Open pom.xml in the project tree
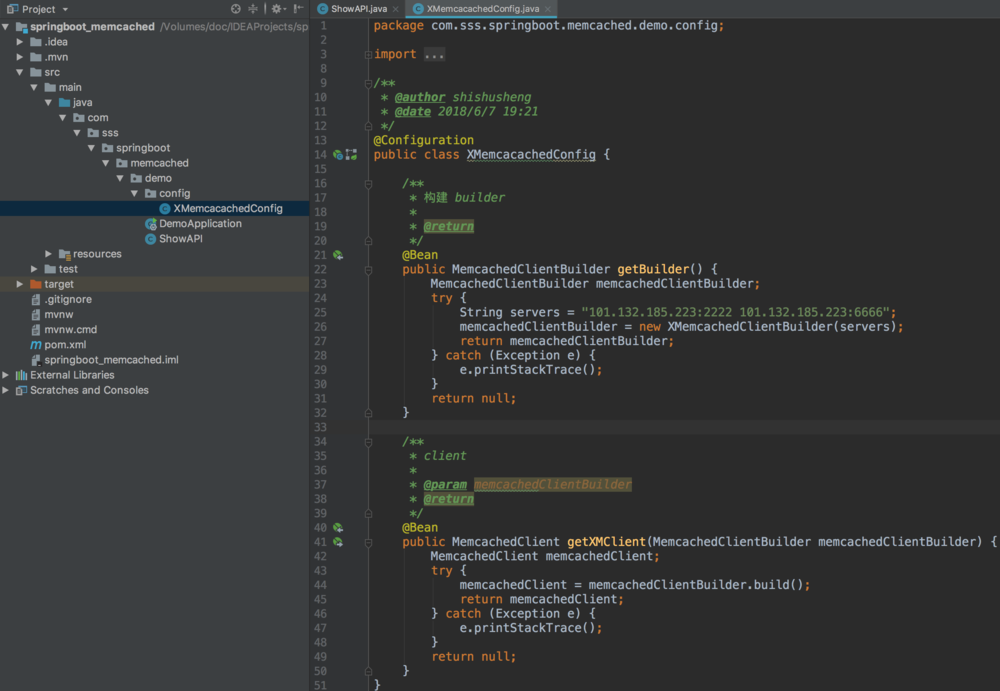 coord(64,345)
